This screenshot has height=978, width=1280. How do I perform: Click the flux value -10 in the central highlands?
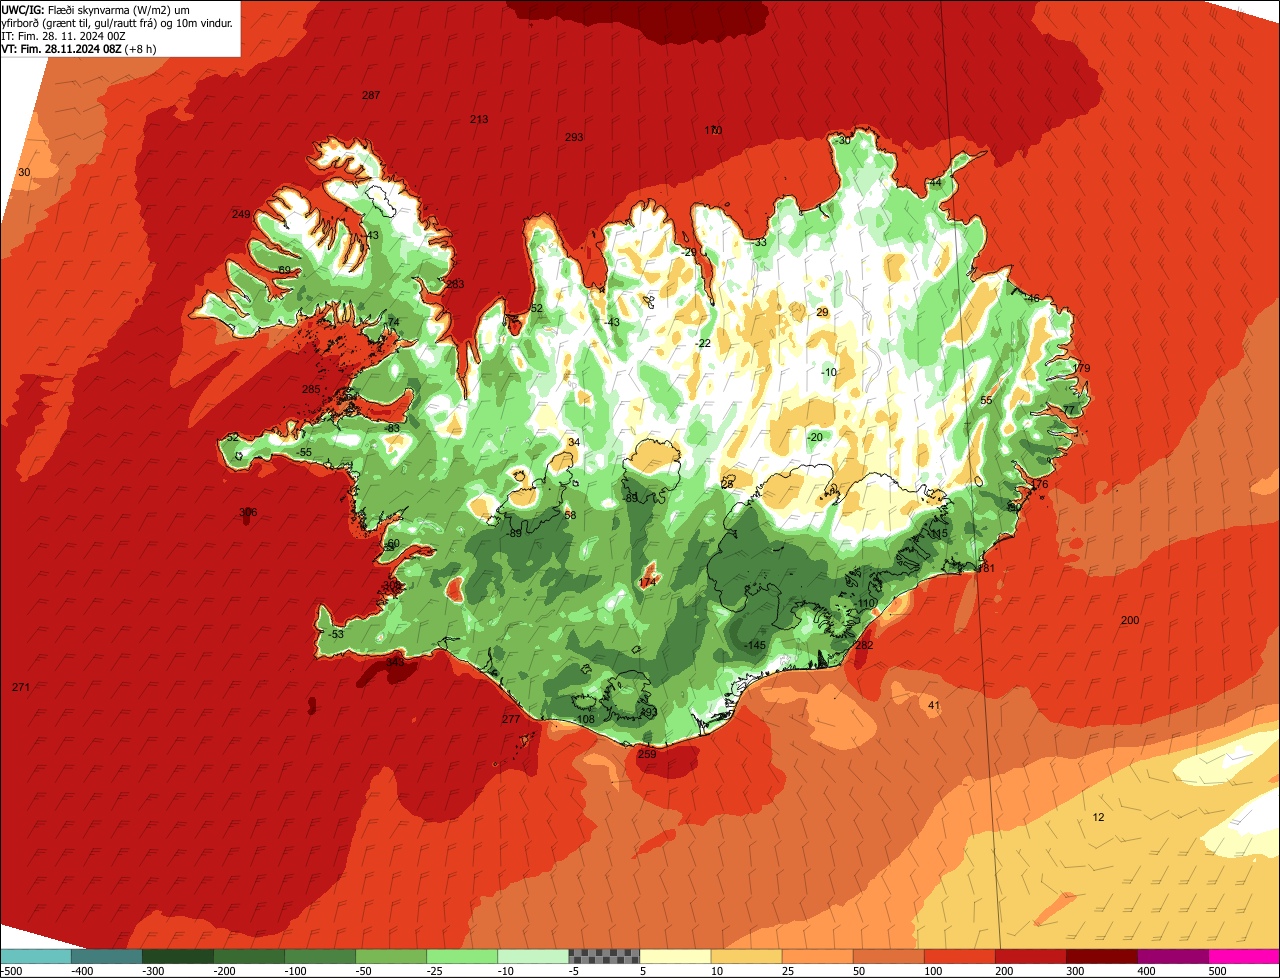pyautogui.click(x=828, y=372)
